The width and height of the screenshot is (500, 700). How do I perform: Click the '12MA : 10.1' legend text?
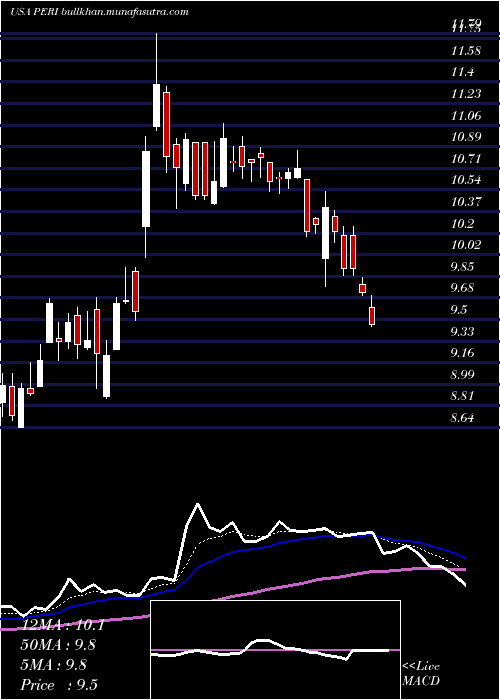click(x=62, y=625)
